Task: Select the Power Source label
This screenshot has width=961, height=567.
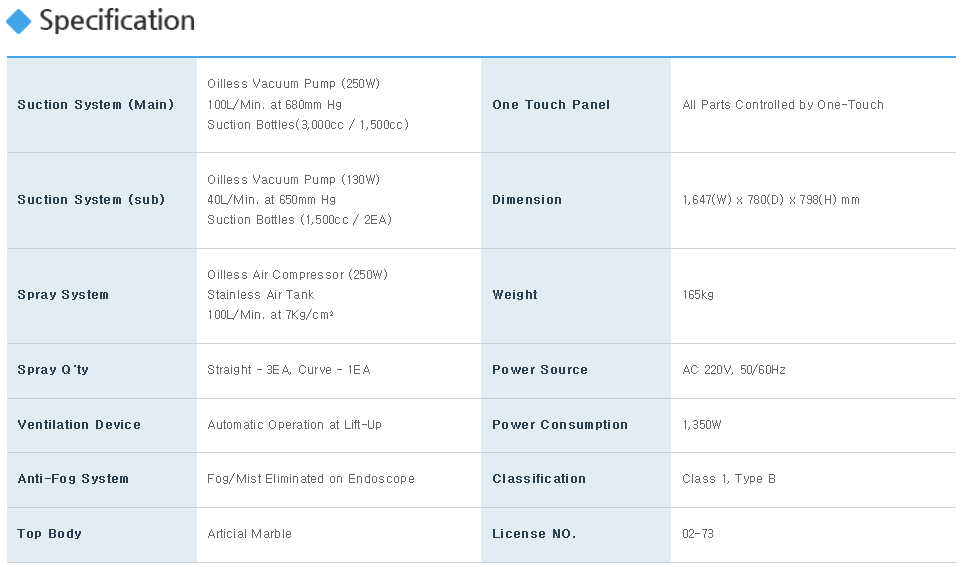Action: click(x=540, y=370)
